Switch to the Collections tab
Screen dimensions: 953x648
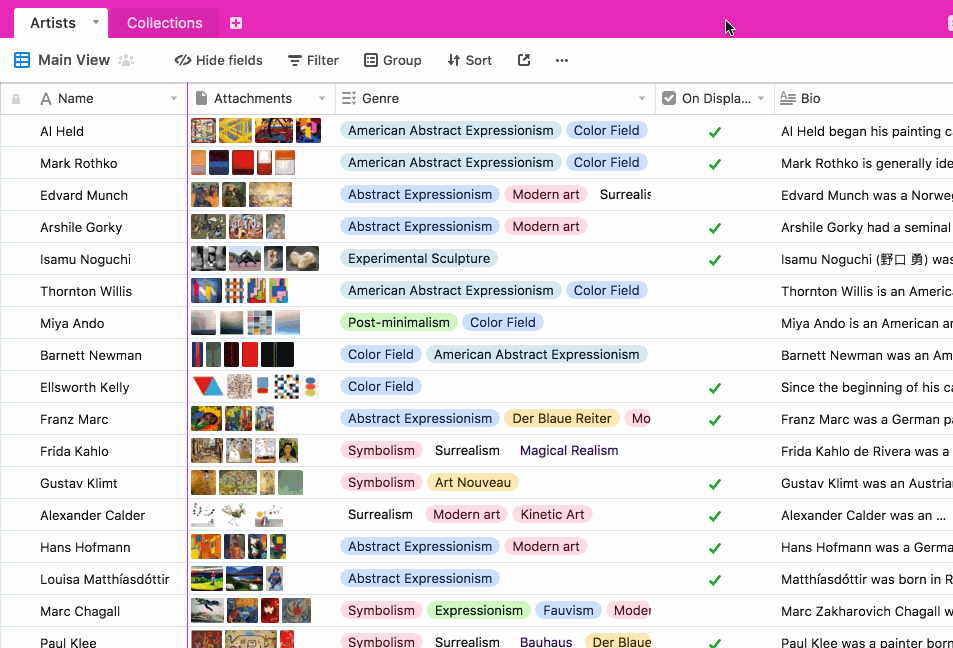(164, 23)
